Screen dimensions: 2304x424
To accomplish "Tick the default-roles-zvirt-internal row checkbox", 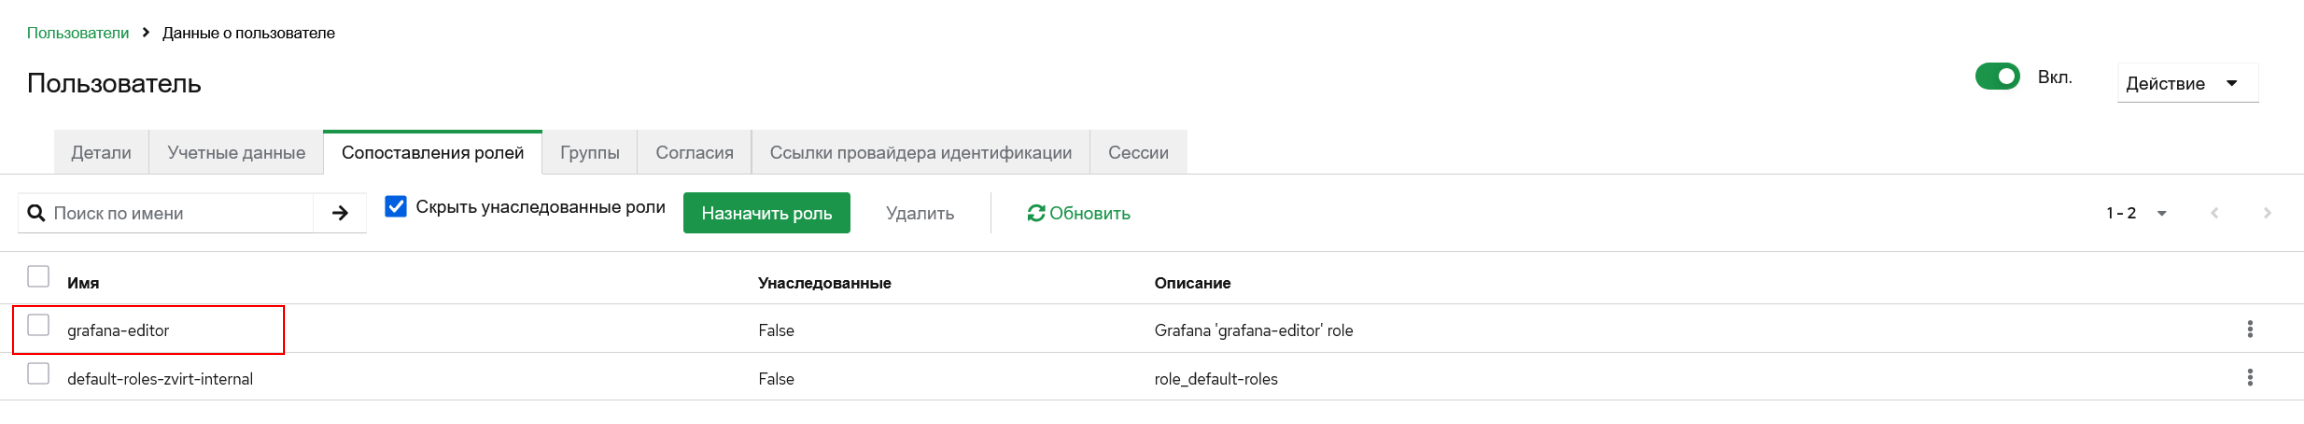I will click(x=38, y=374).
